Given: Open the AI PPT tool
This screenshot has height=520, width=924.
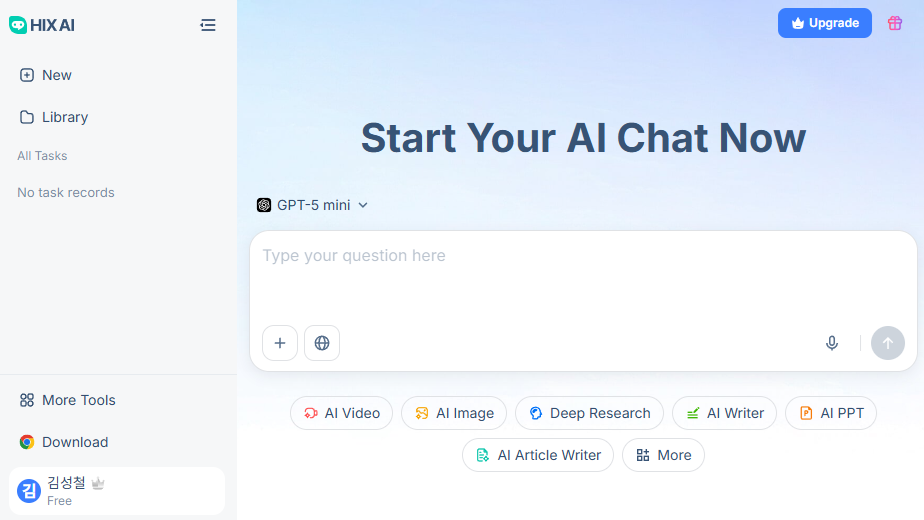Looking at the screenshot, I should pos(830,413).
